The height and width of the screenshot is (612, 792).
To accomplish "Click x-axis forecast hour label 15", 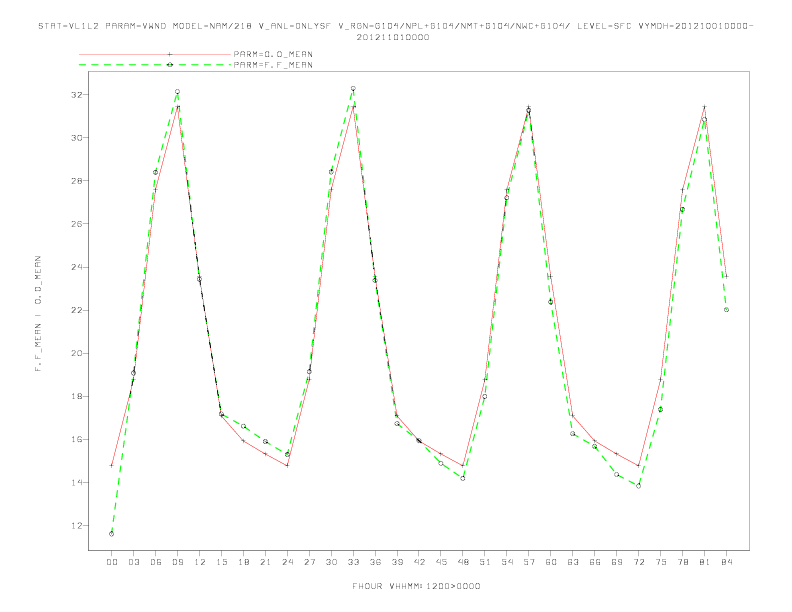I will pyautogui.click(x=221, y=562).
